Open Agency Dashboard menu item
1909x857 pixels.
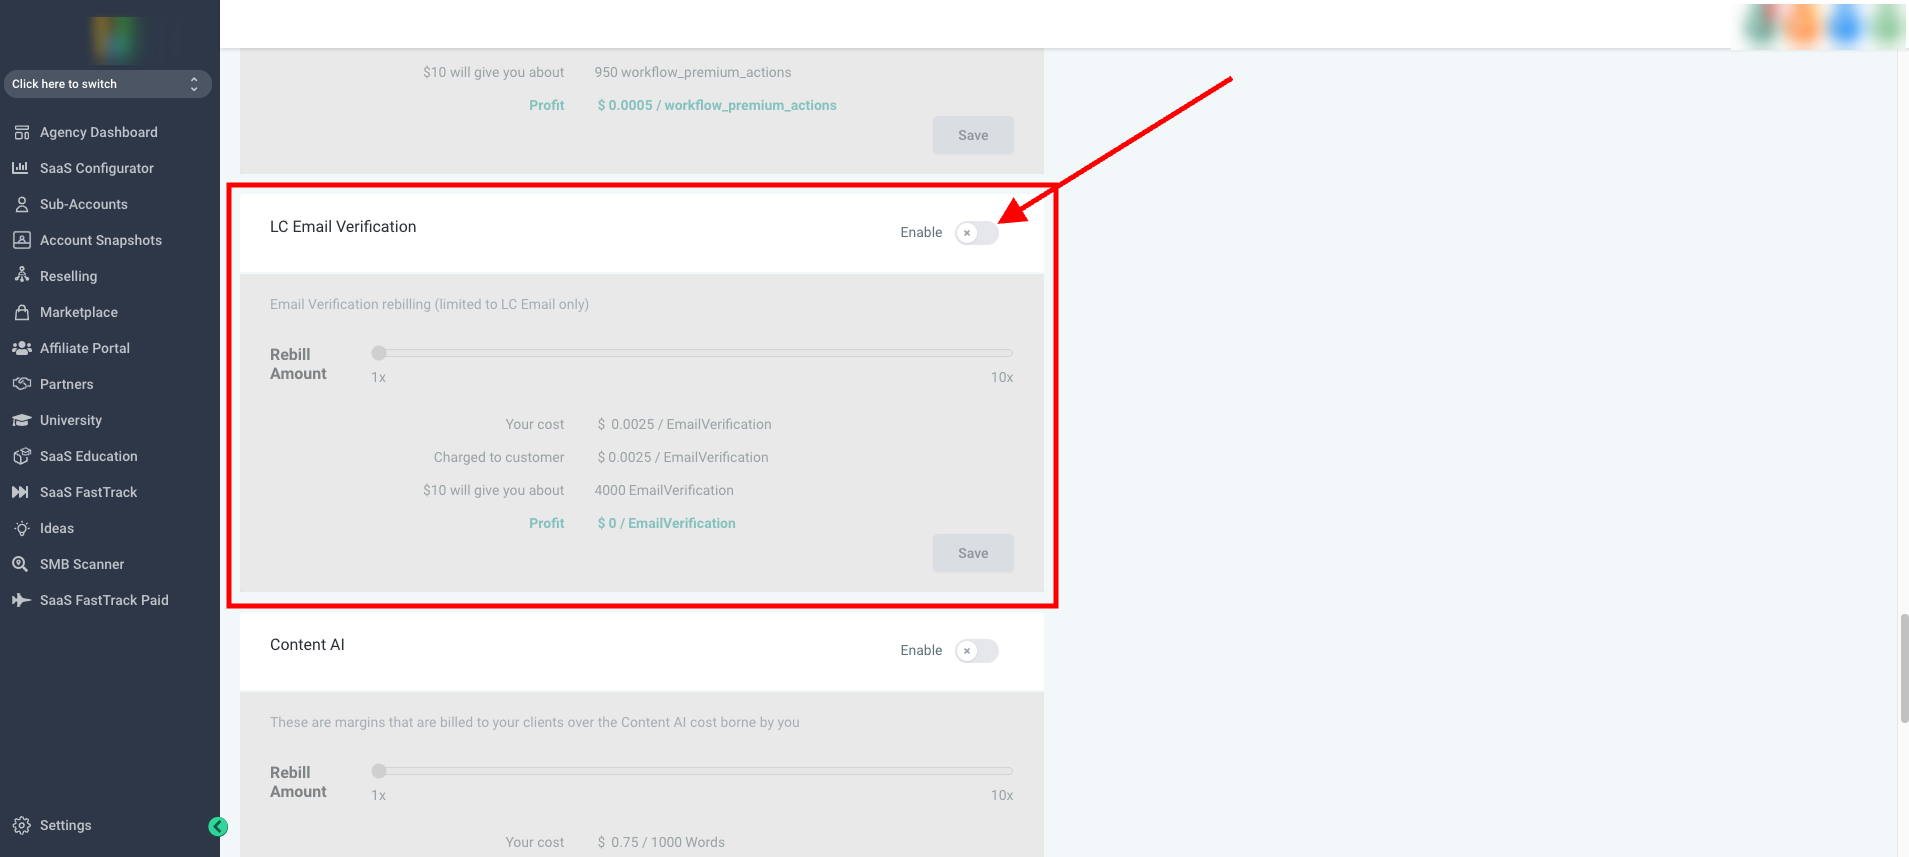(99, 132)
